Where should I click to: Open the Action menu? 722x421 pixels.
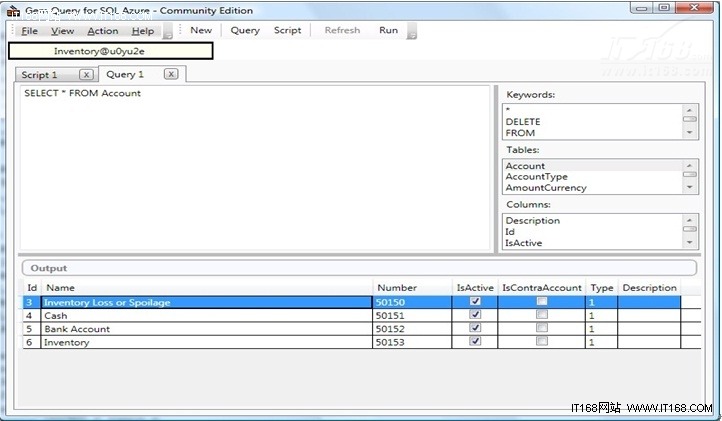tap(103, 31)
